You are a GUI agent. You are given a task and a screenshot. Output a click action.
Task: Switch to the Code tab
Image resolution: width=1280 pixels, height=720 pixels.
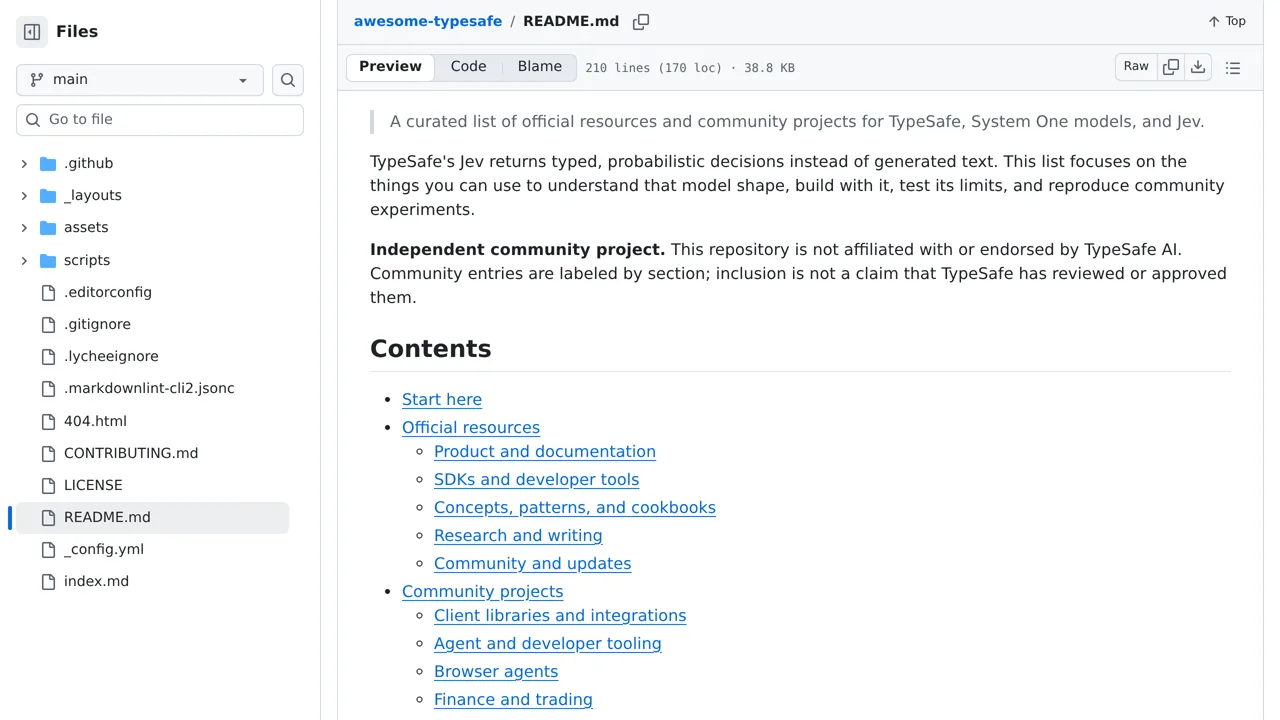tap(468, 67)
